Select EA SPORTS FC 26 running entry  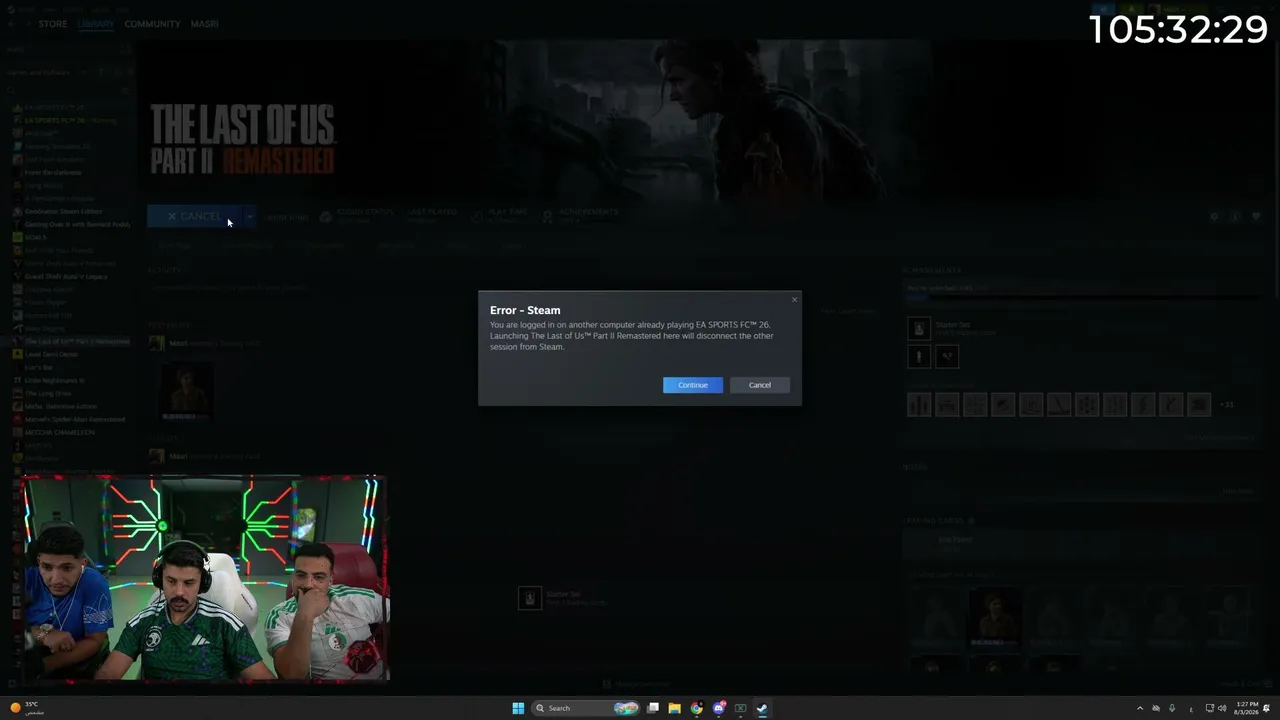click(x=70, y=120)
